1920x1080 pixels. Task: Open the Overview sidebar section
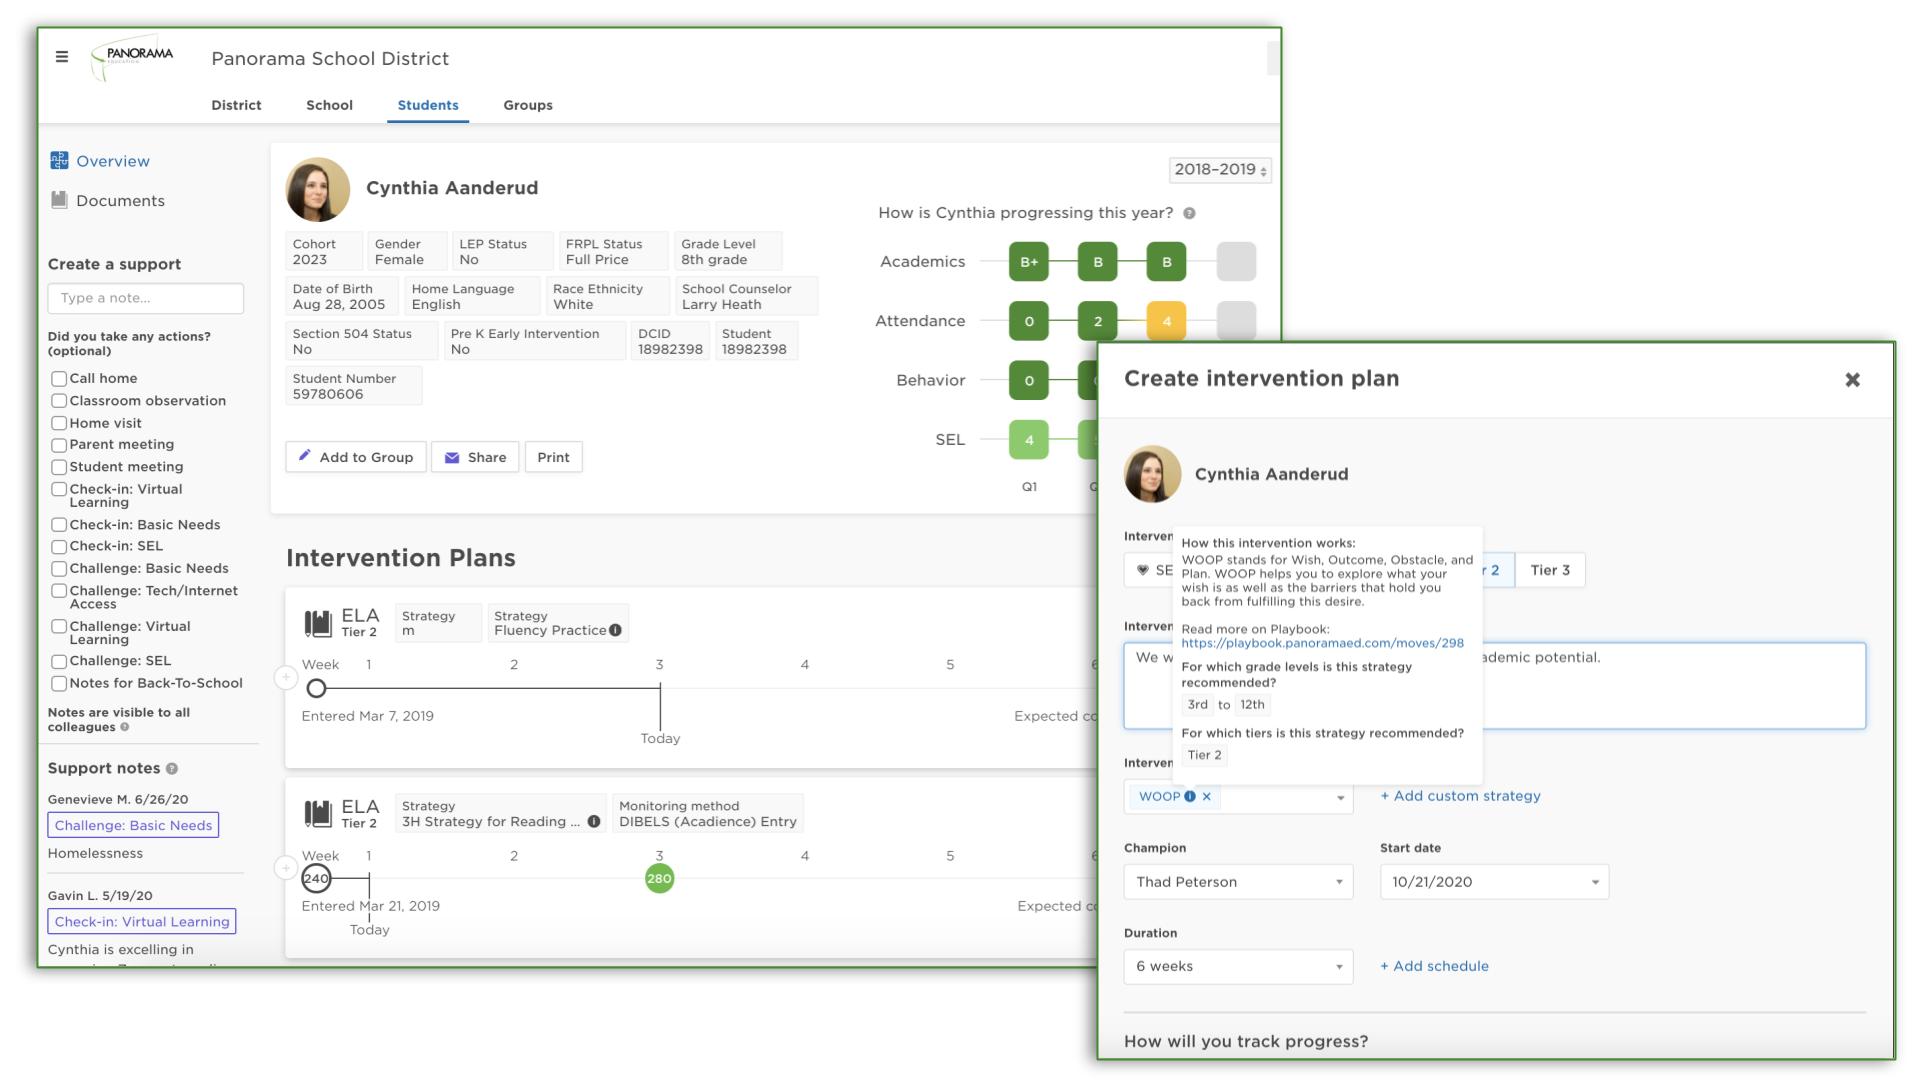[112, 160]
